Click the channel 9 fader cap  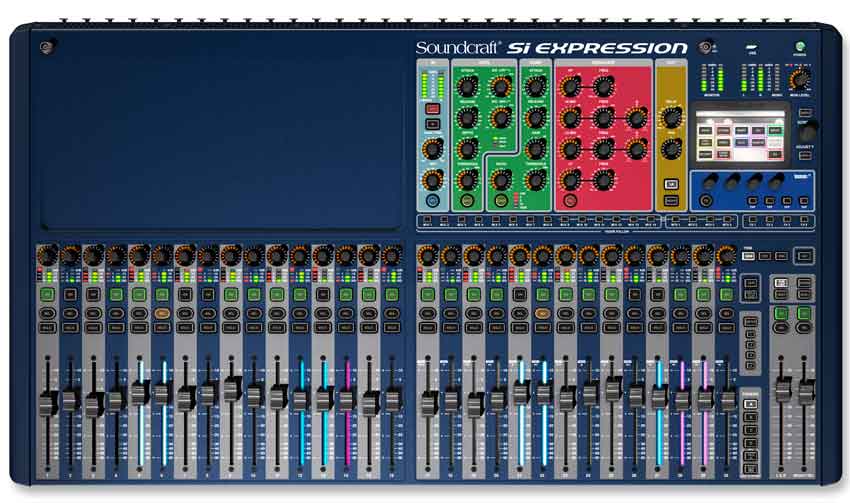click(231, 389)
